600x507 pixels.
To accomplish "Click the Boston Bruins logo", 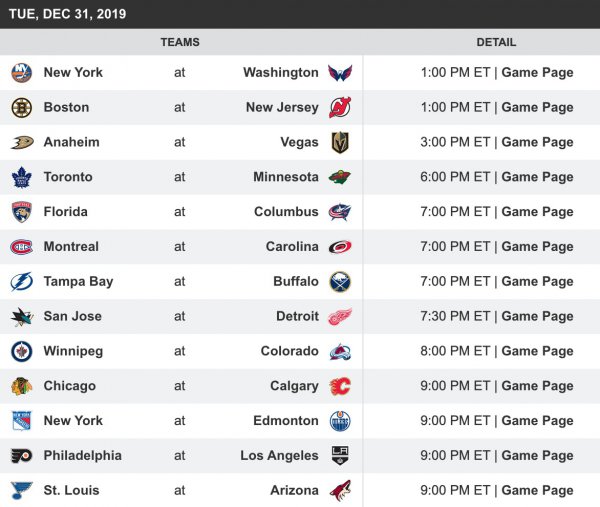I will pyautogui.click(x=22, y=108).
